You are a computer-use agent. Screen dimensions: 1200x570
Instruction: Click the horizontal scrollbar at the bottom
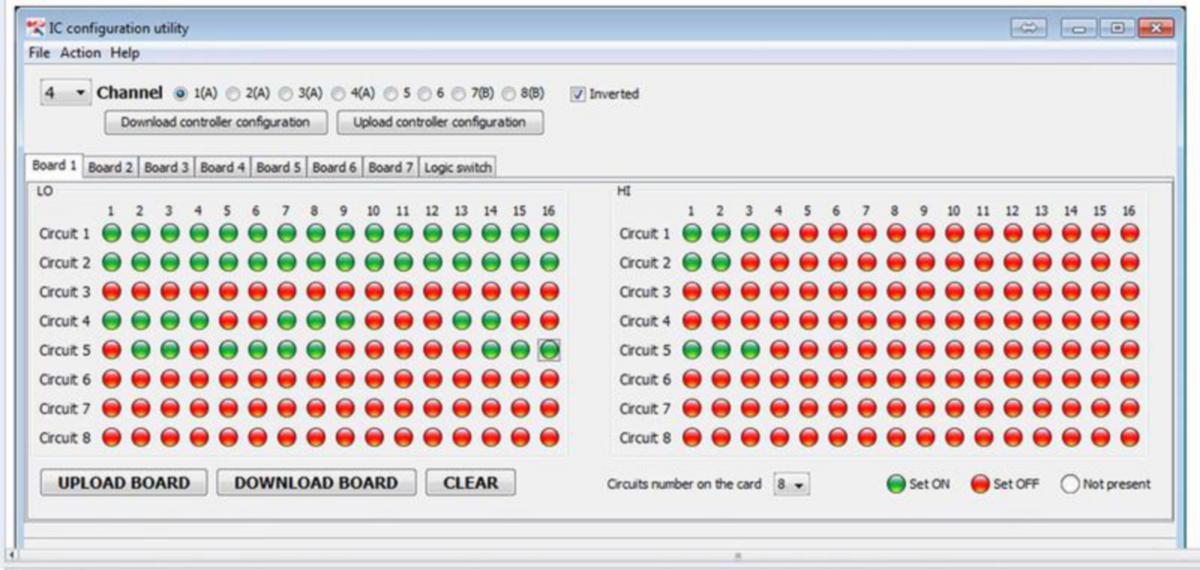(x=600, y=554)
